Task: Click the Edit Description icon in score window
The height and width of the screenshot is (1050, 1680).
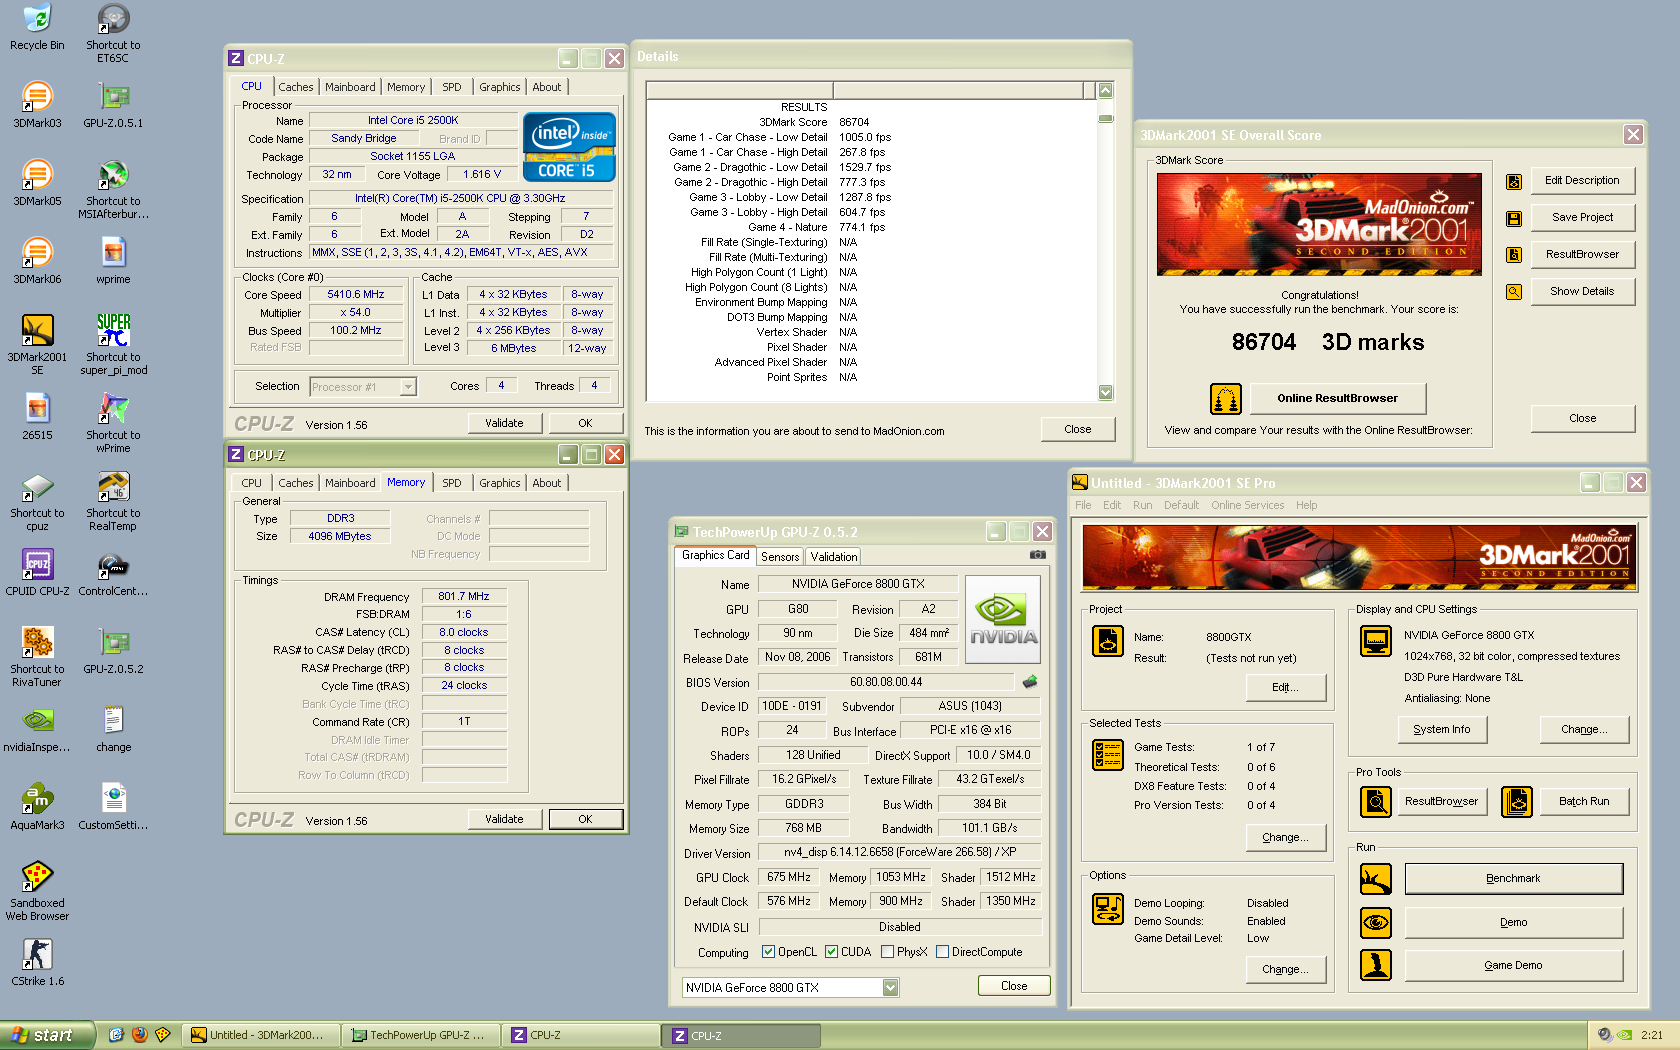Action: tap(1514, 181)
